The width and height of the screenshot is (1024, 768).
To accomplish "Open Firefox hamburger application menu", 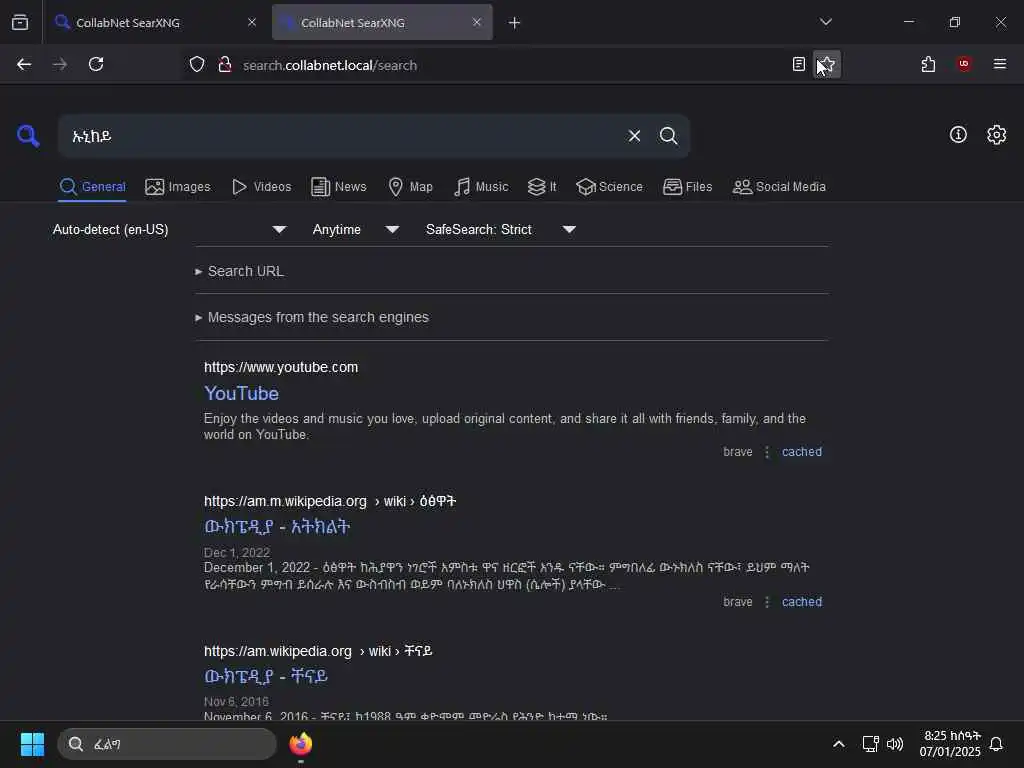I will pyautogui.click(x=1000, y=64).
